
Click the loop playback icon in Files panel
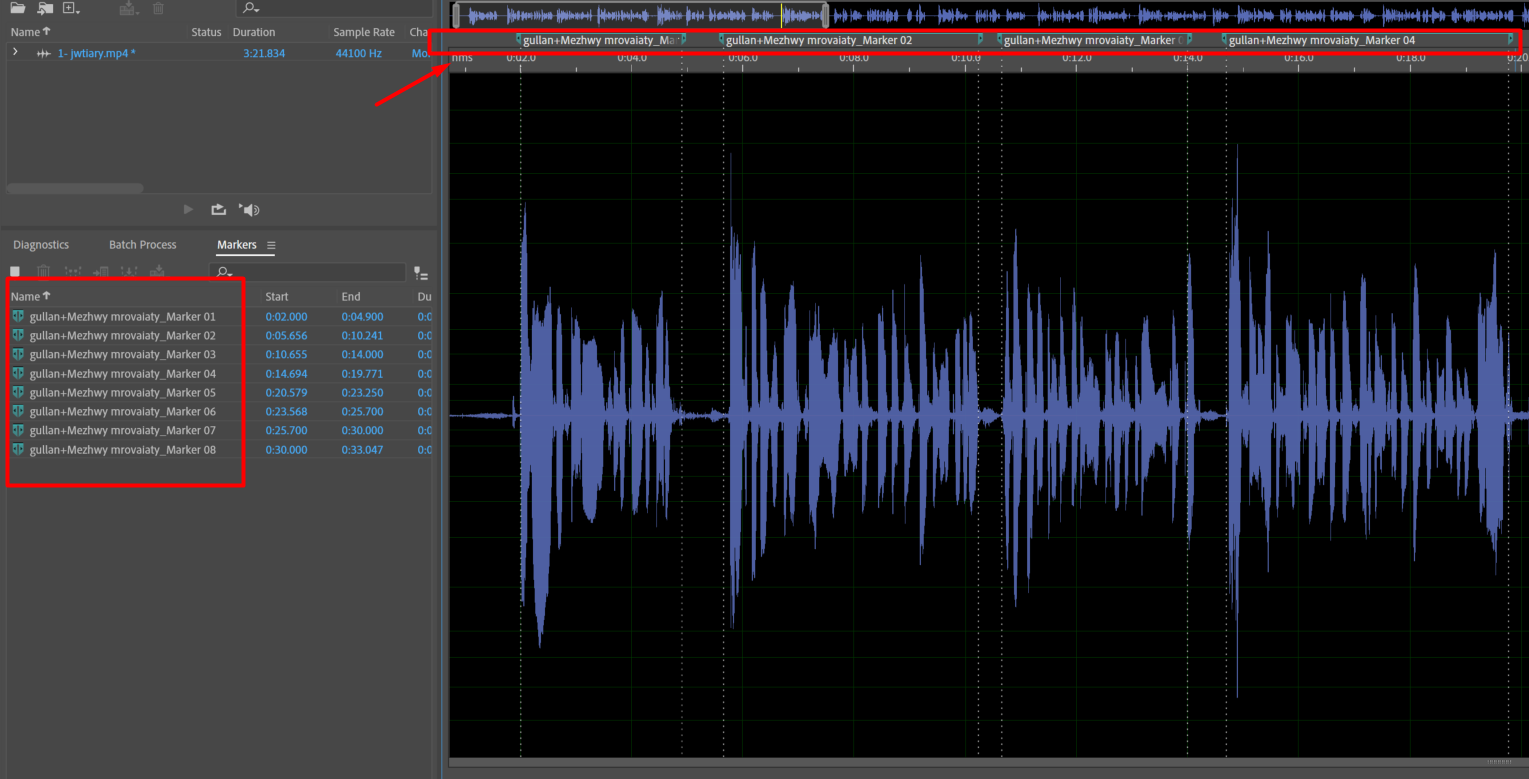[218, 210]
